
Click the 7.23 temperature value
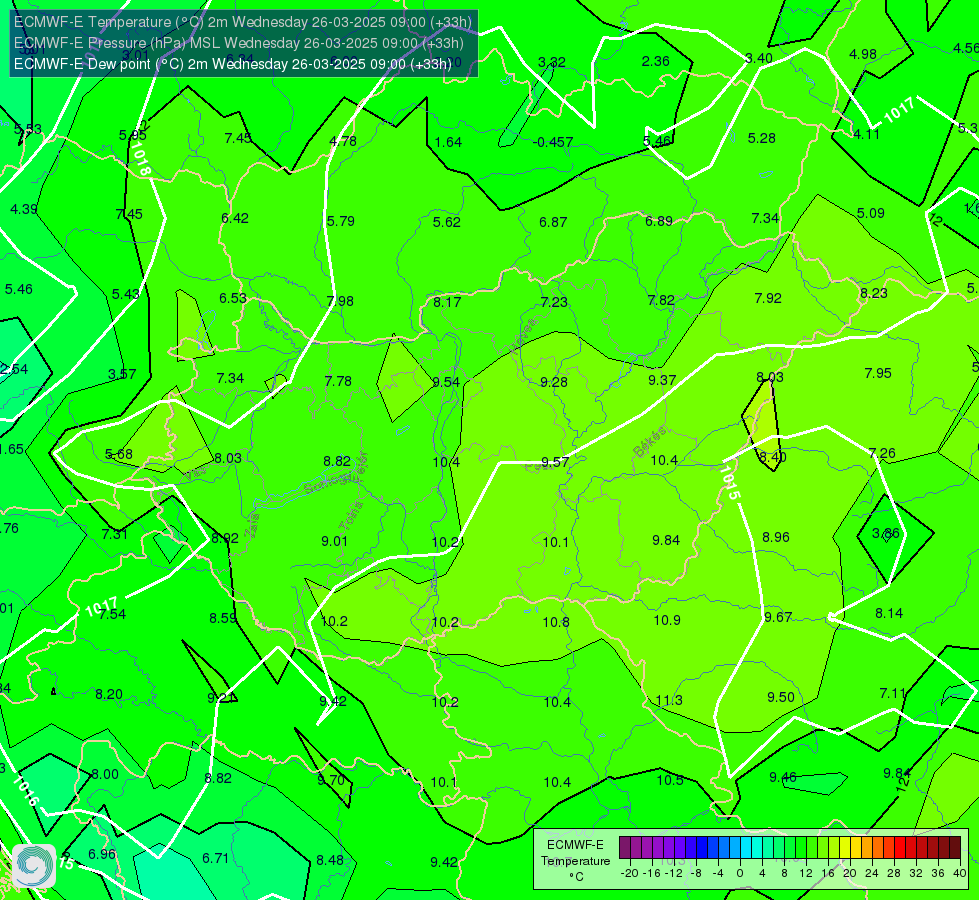point(554,302)
